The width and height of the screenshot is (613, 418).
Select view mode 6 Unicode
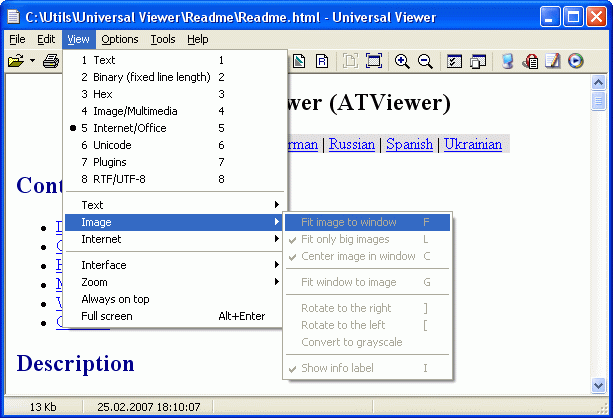click(175, 145)
